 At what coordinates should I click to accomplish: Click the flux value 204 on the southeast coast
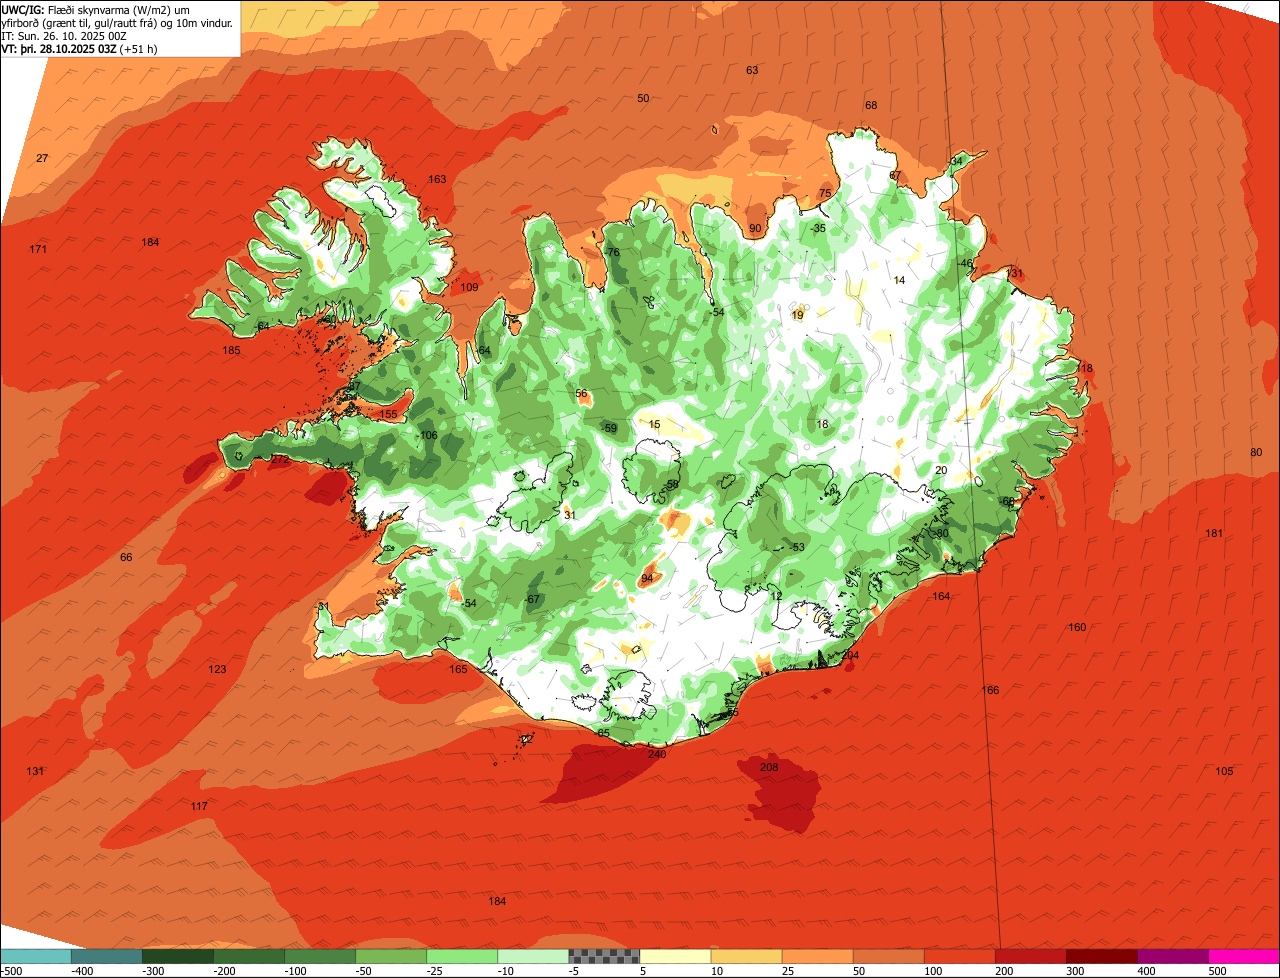(851, 655)
